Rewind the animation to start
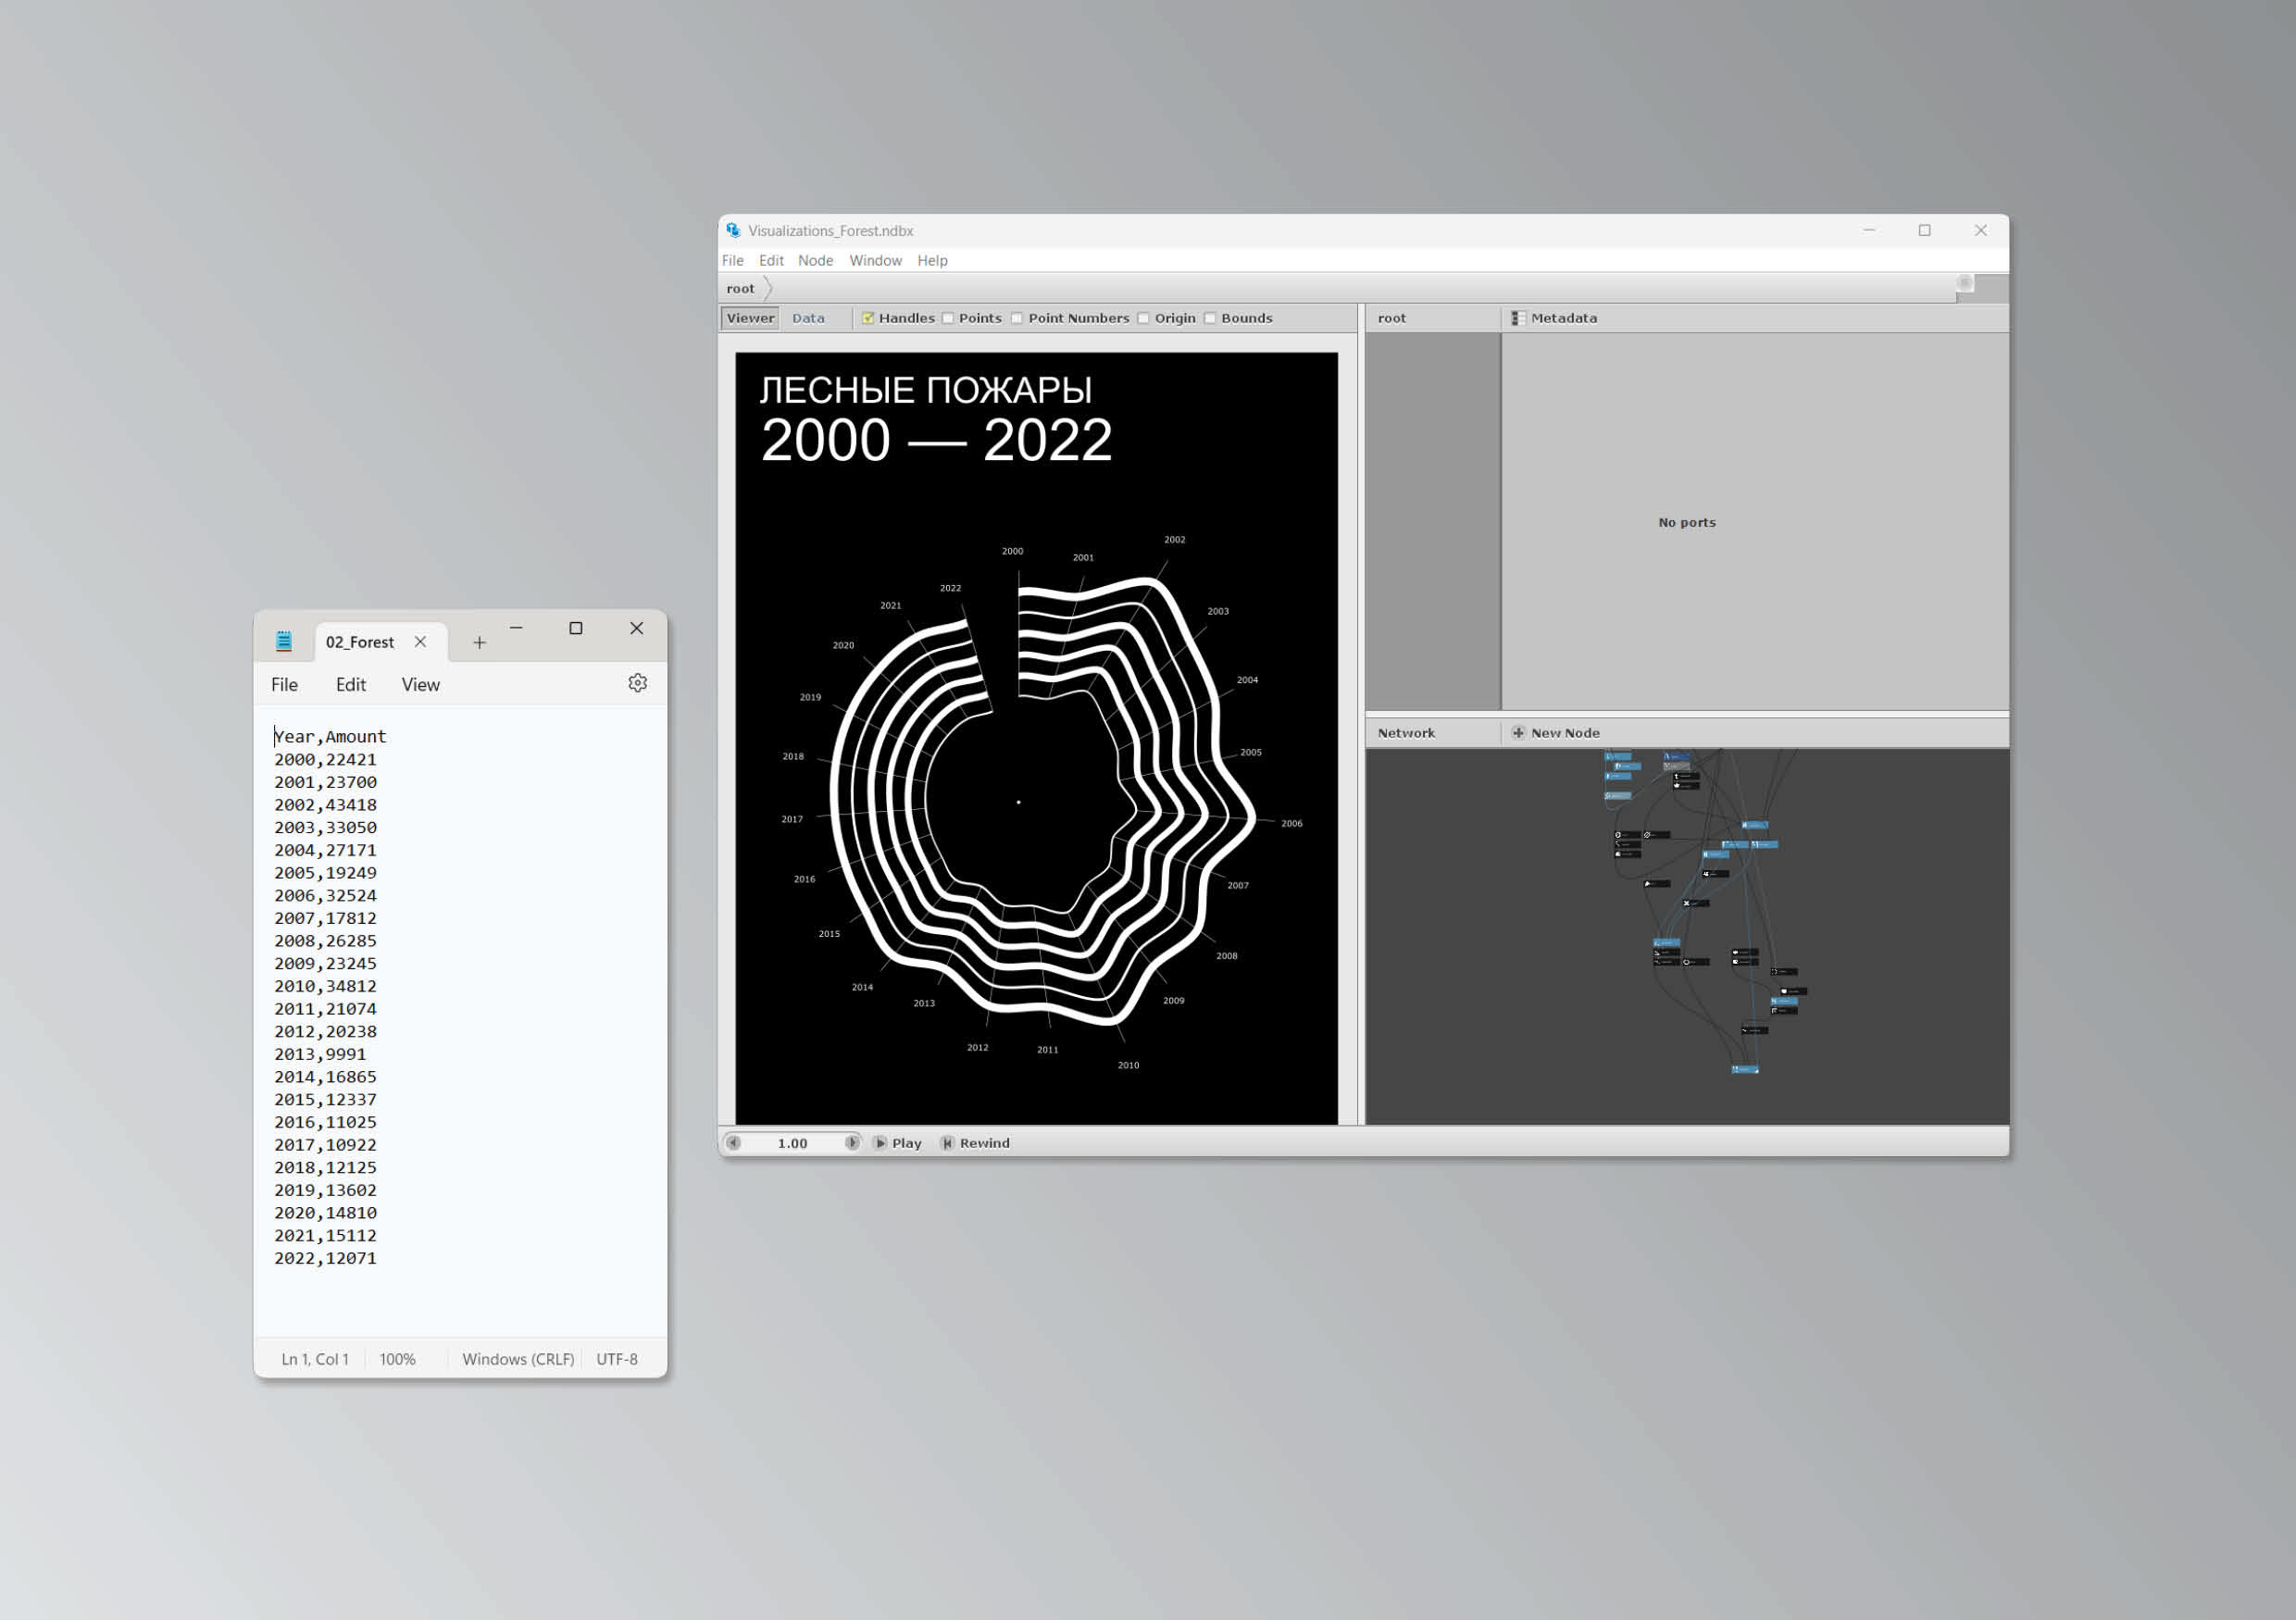The width and height of the screenshot is (2296, 1620). point(975,1143)
